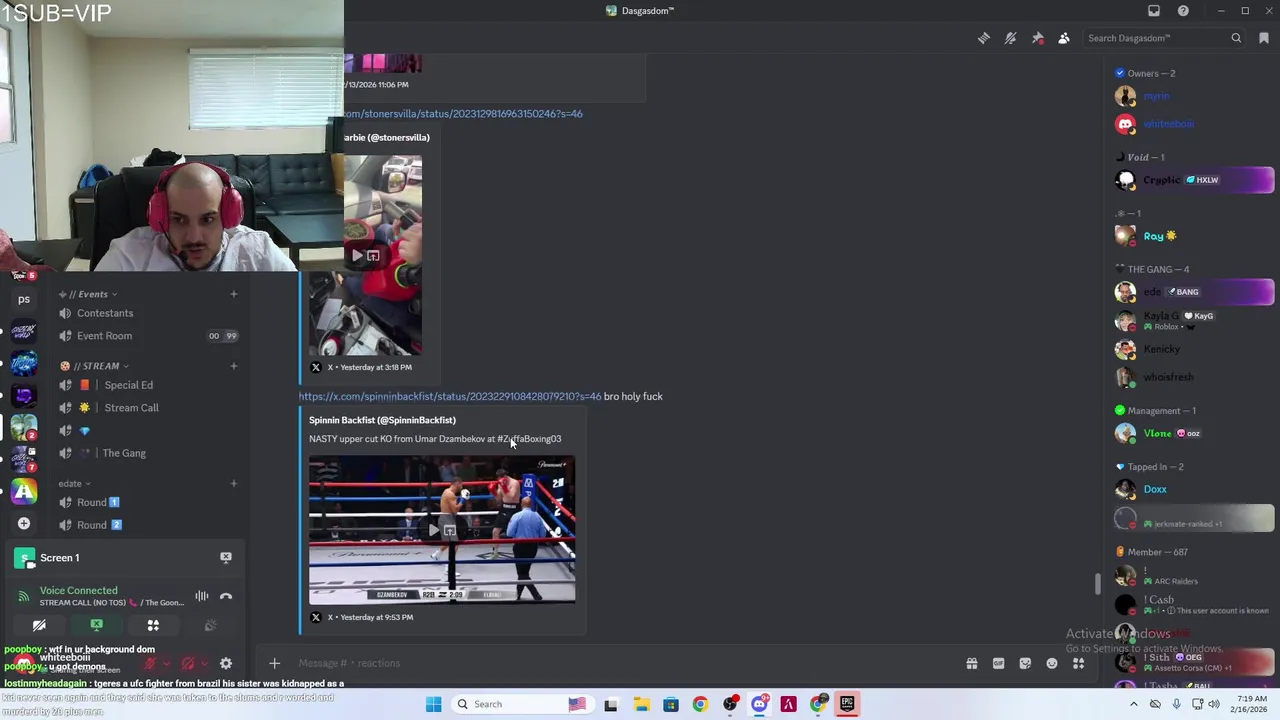Join the Special Ed voice channel

tap(128, 385)
